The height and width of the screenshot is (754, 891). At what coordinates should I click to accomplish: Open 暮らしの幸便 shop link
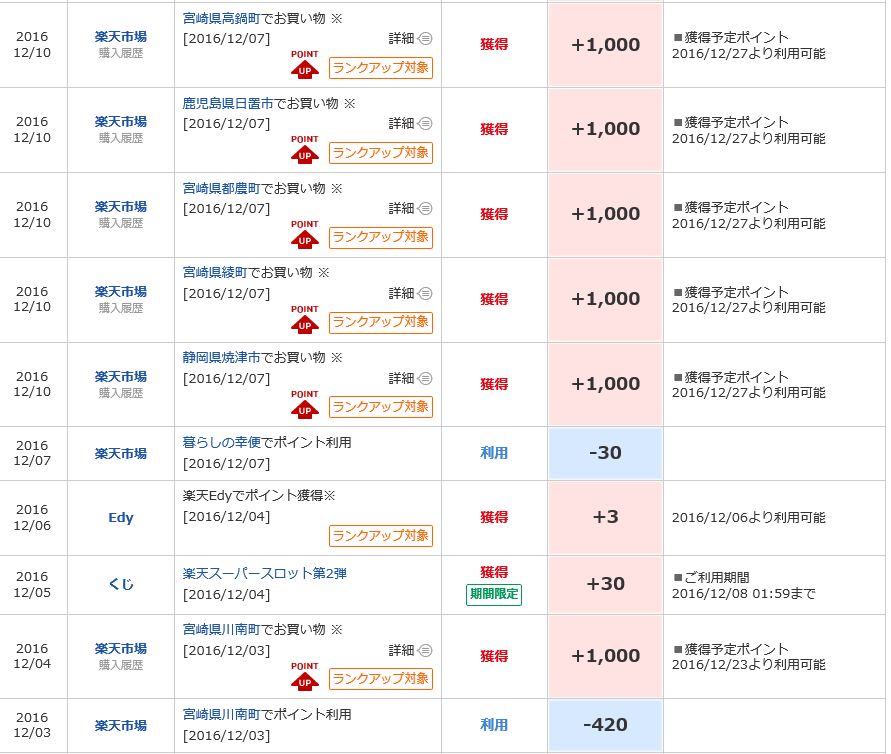pyautogui.click(x=221, y=443)
